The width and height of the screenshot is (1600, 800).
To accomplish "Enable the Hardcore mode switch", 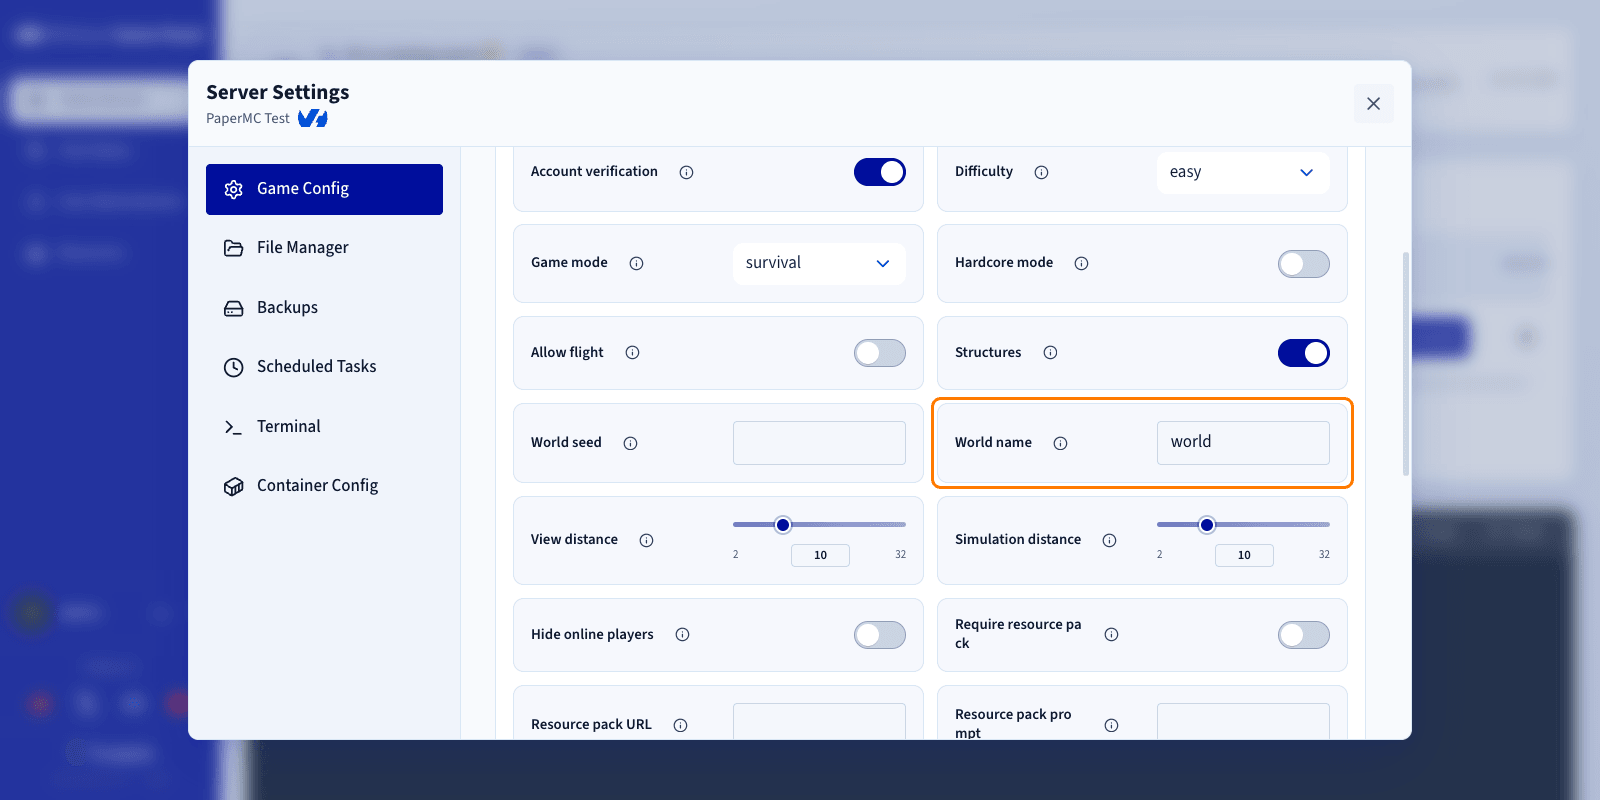I will tap(1304, 263).
